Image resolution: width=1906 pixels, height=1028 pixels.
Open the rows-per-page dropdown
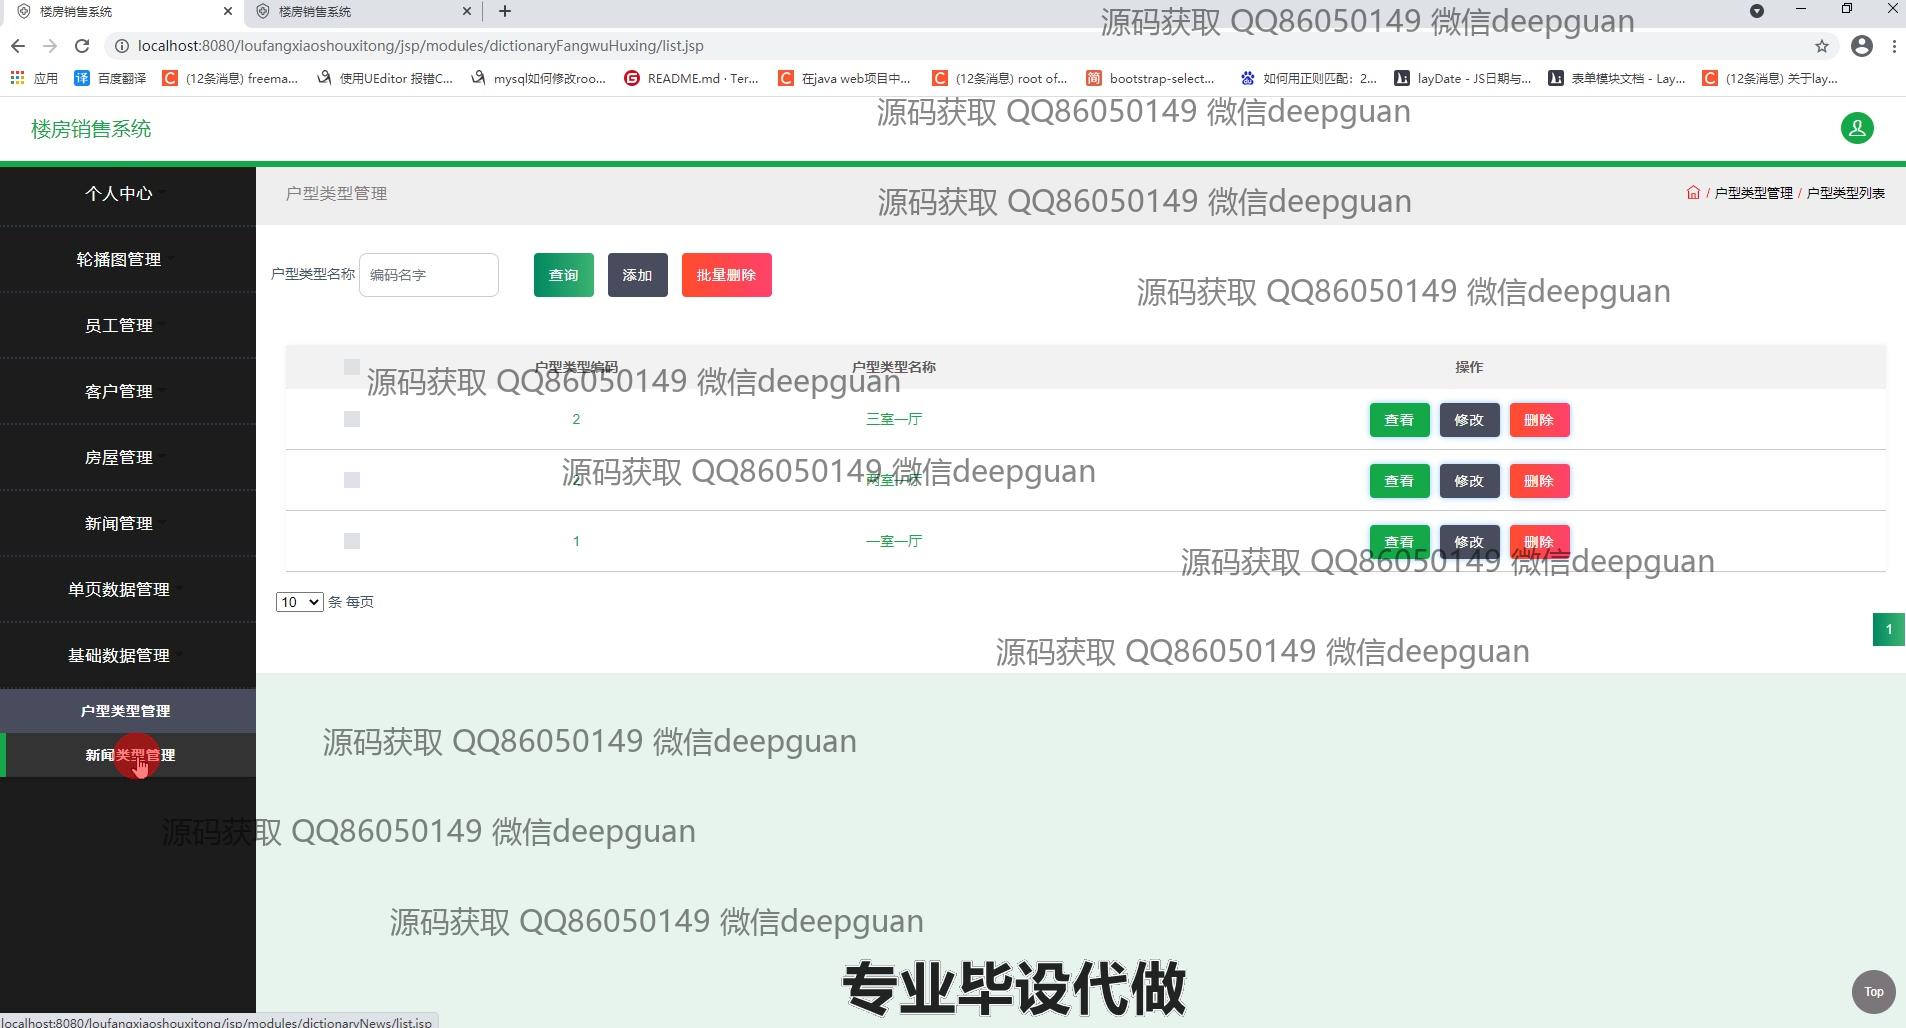click(299, 602)
